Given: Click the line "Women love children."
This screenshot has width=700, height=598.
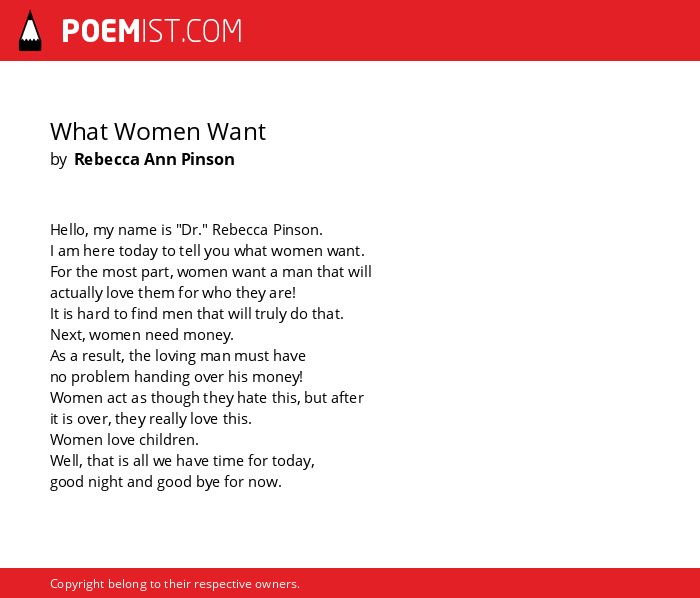Looking at the screenshot, I should 124,440.
